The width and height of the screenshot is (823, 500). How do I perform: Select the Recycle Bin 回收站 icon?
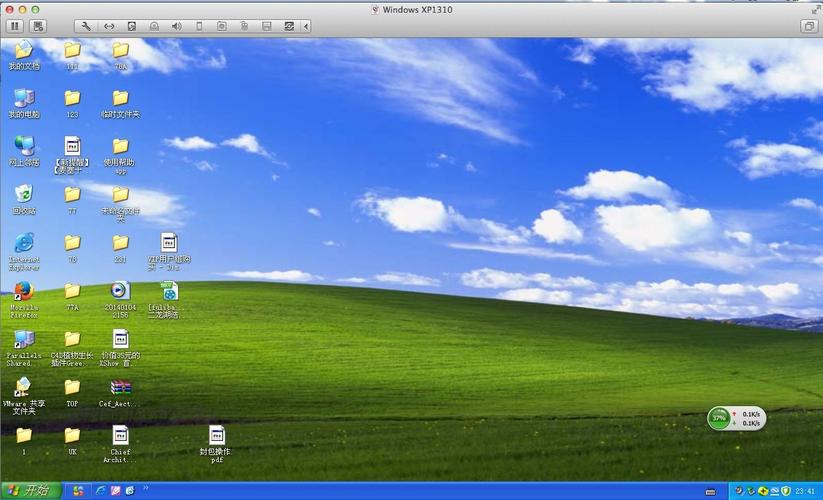click(x=24, y=199)
